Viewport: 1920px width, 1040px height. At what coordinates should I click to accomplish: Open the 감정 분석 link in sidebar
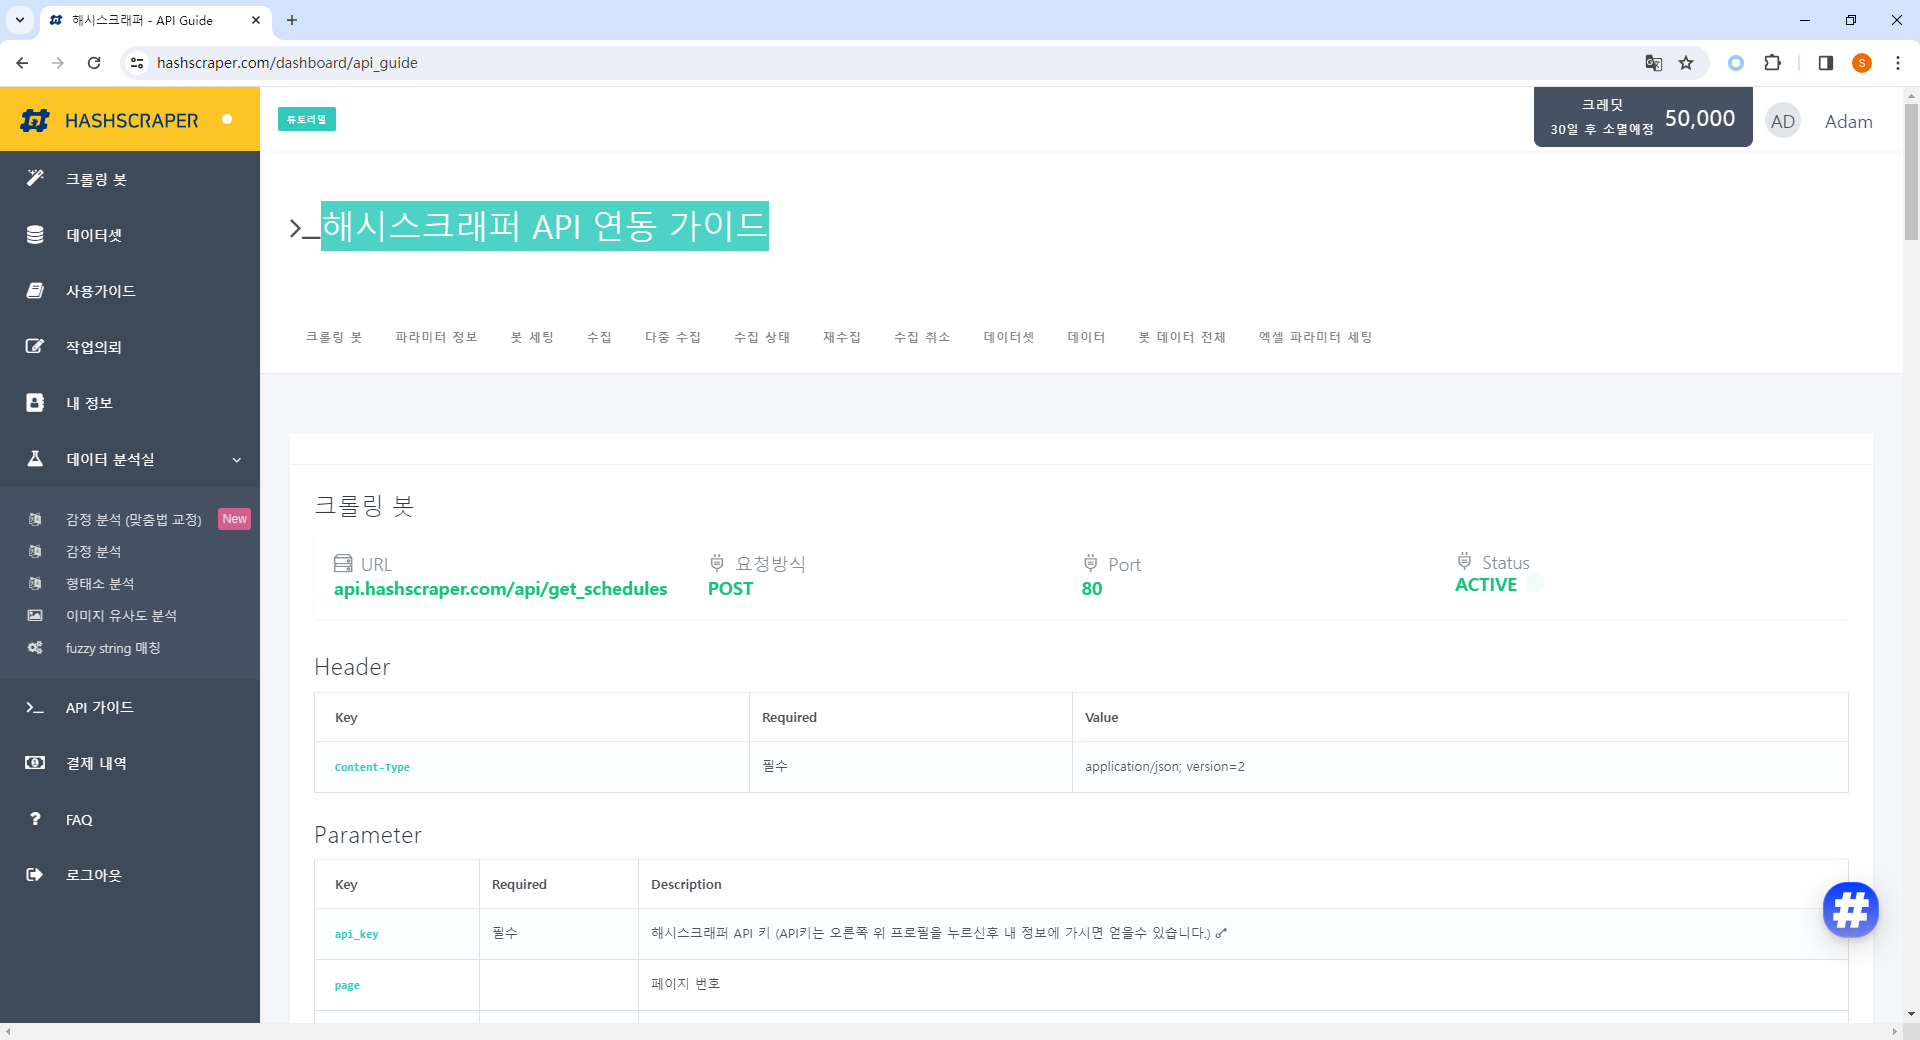(93, 551)
